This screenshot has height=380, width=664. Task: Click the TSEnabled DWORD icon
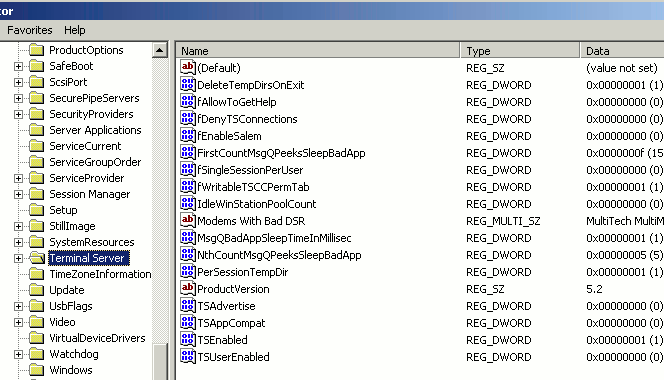coord(188,339)
